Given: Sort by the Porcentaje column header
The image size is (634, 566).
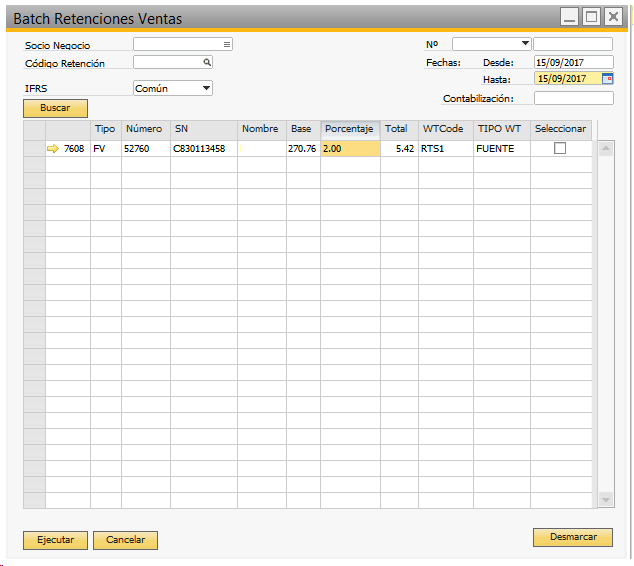Looking at the screenshot, I should click(x=349, y=129).
